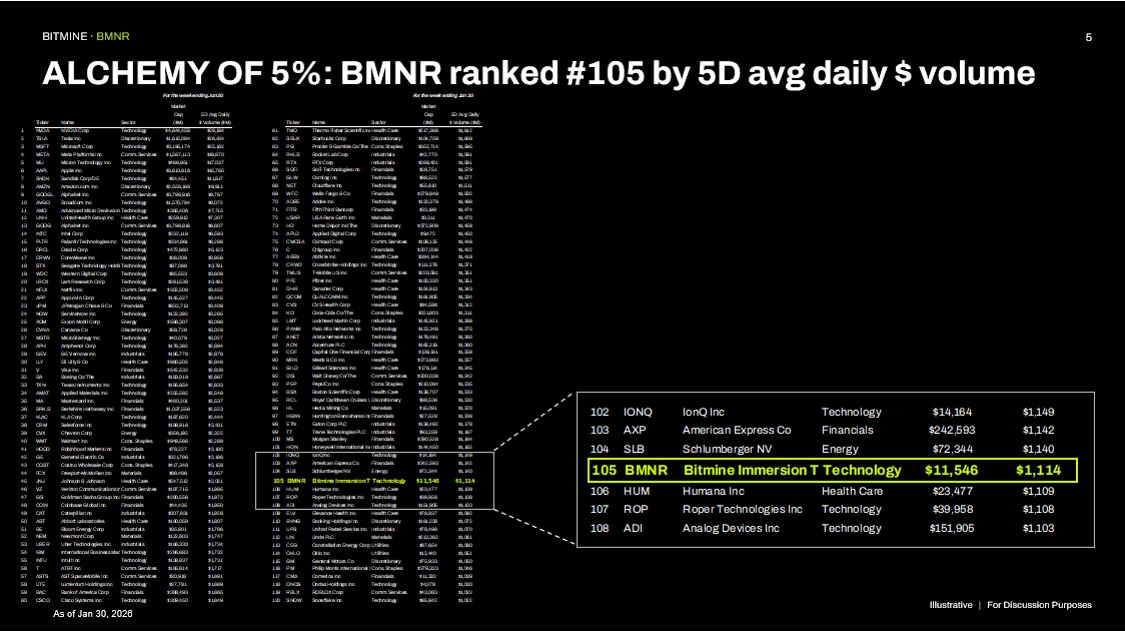1125x632 pixels.
Task: Click the $14,164 market cap for IonQ
Action: (952, 412)
